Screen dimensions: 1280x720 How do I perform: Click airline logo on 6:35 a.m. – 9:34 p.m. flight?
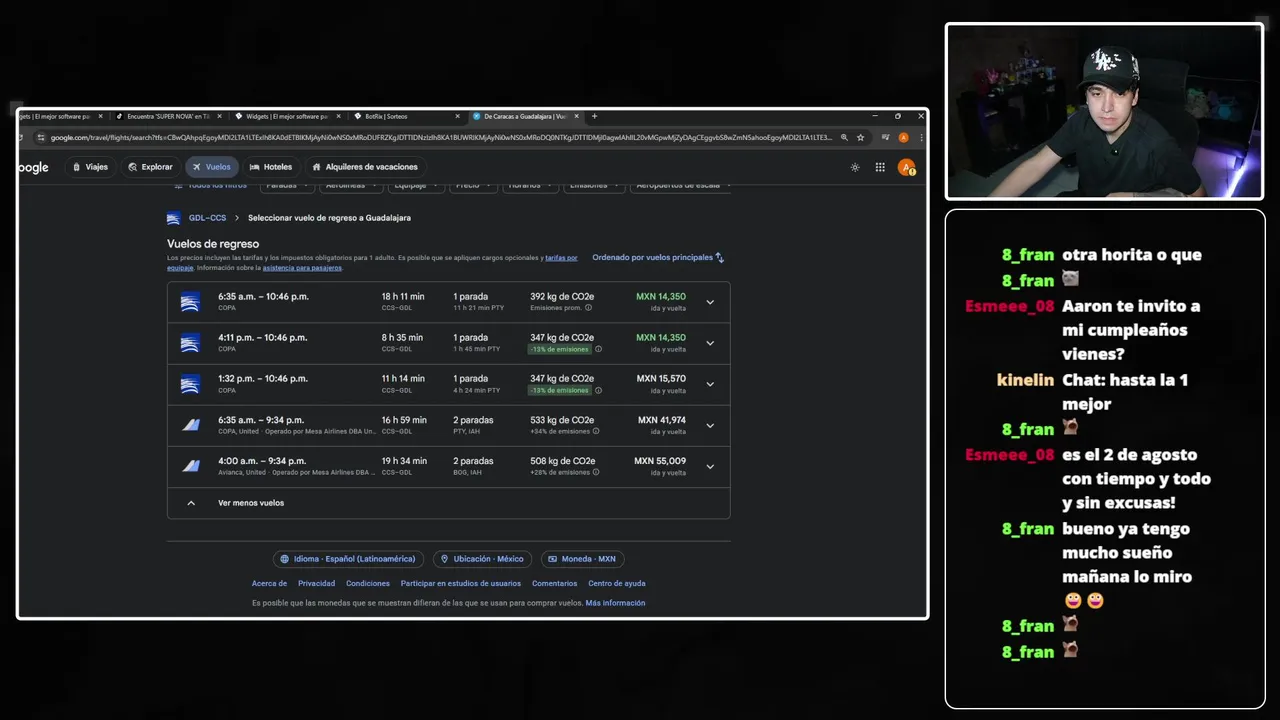tap(190, 425)
